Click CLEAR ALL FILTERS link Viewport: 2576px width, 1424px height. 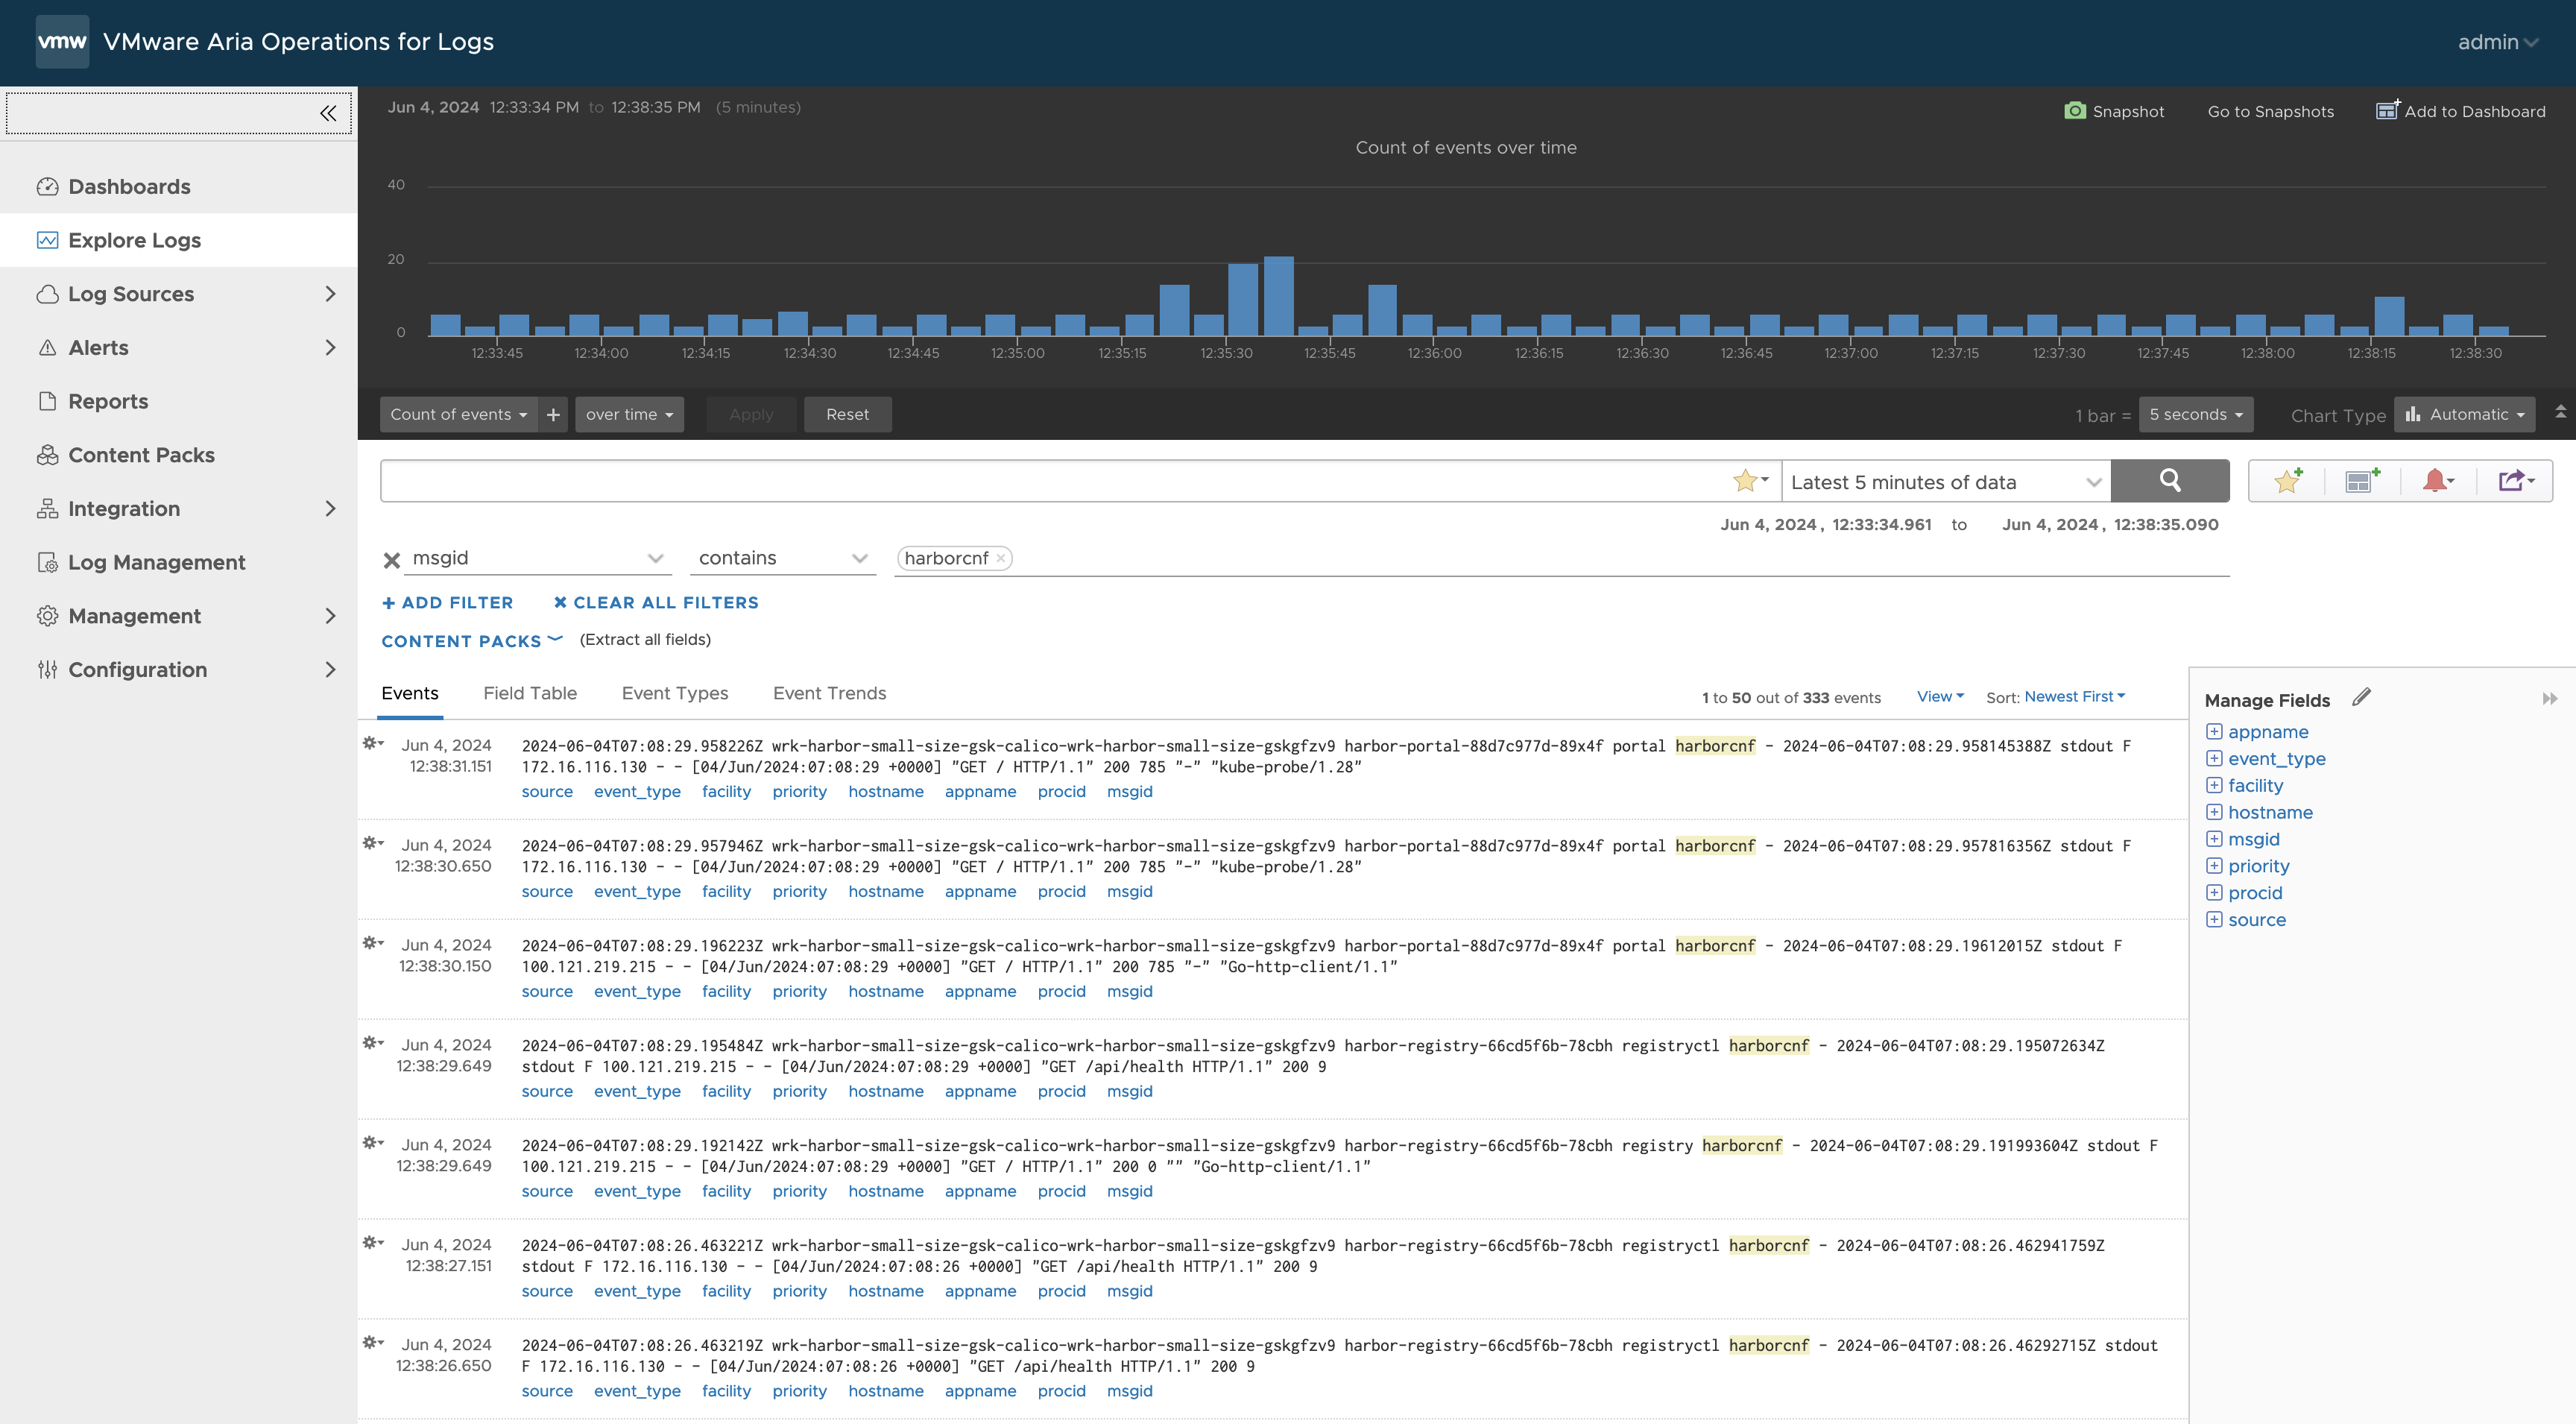point(656,602)
